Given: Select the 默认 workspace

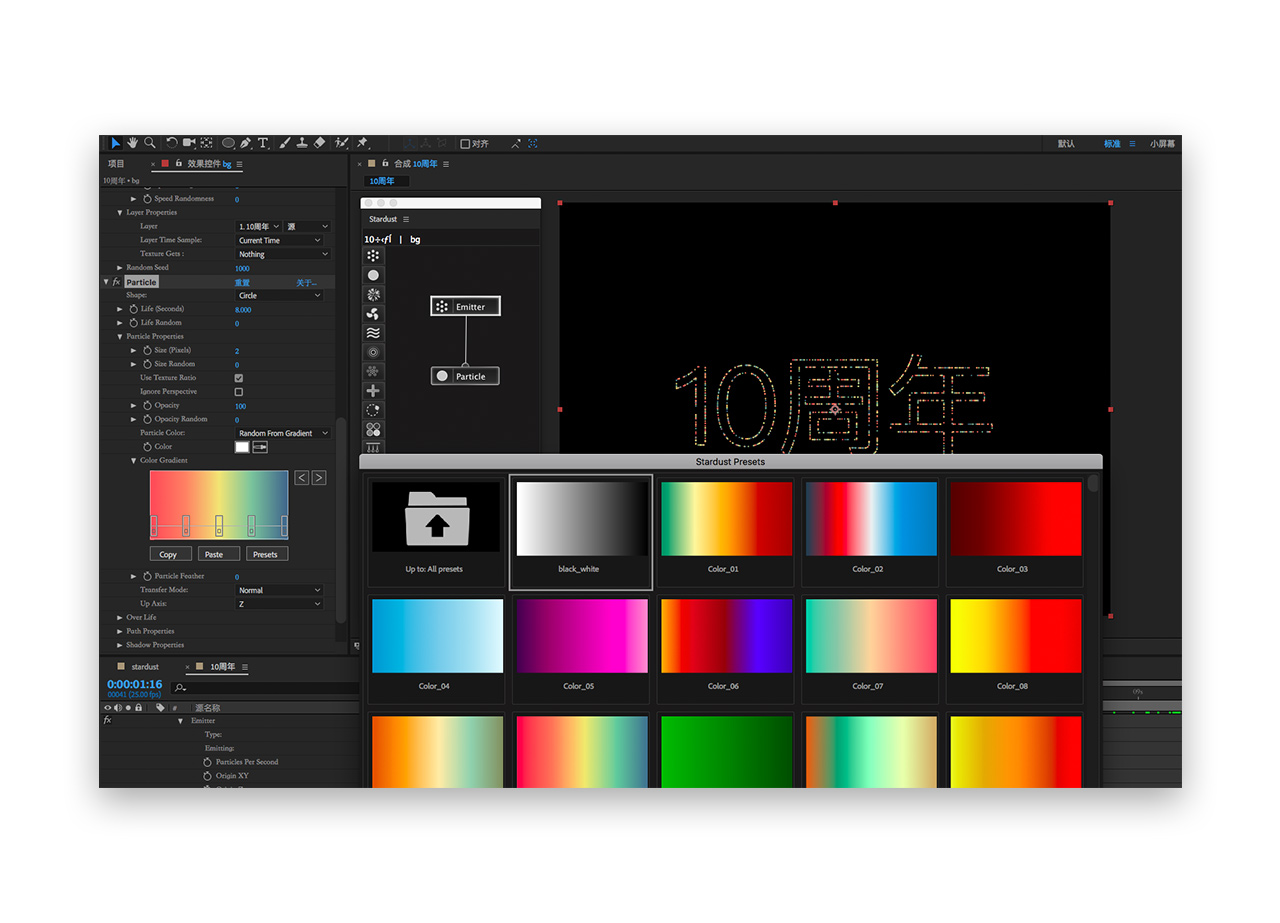Looking at the screenshot, I should 1066,144.
